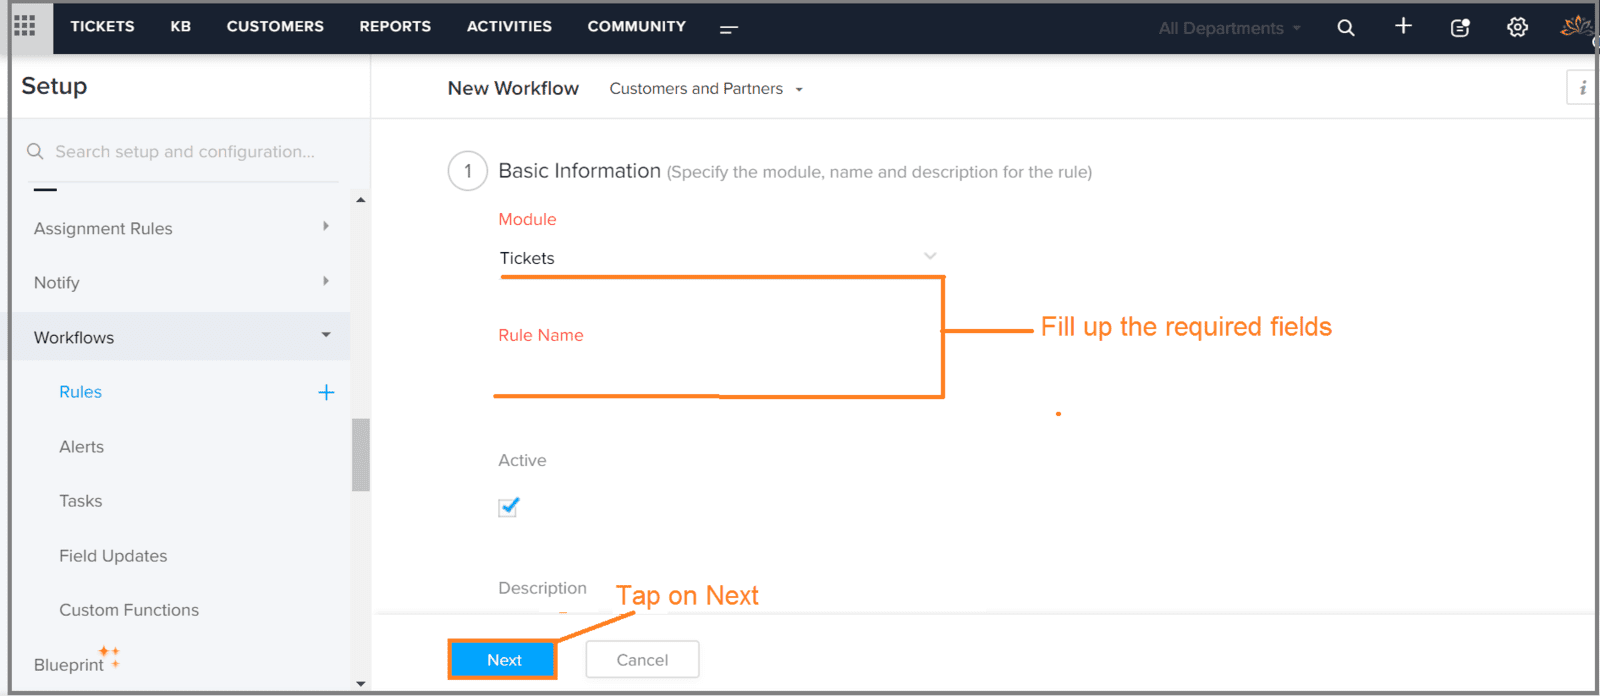1600x696 pixels.
Task: Click sidebar scrollbar up arrow
Action: [x=361, y=200]
